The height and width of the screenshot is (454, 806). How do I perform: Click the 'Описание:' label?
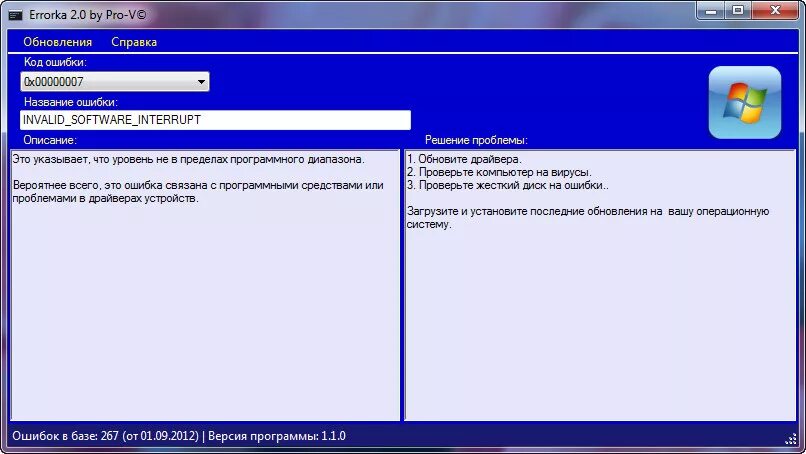[50, 140]
